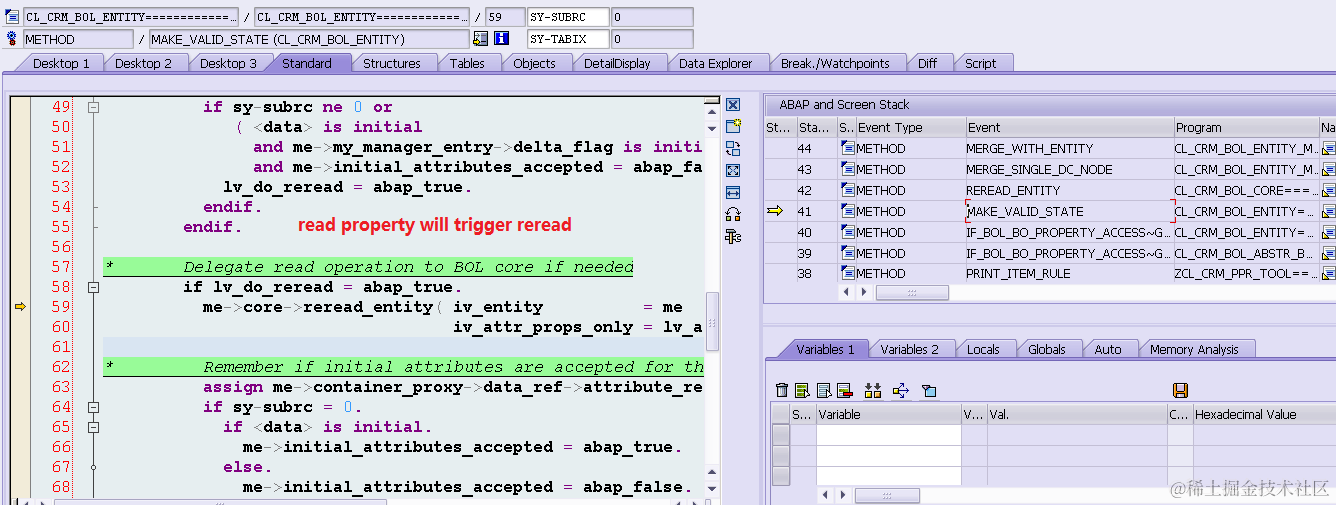
Task: Switch to the Variables 2 tab
Action: pos(909,349)
